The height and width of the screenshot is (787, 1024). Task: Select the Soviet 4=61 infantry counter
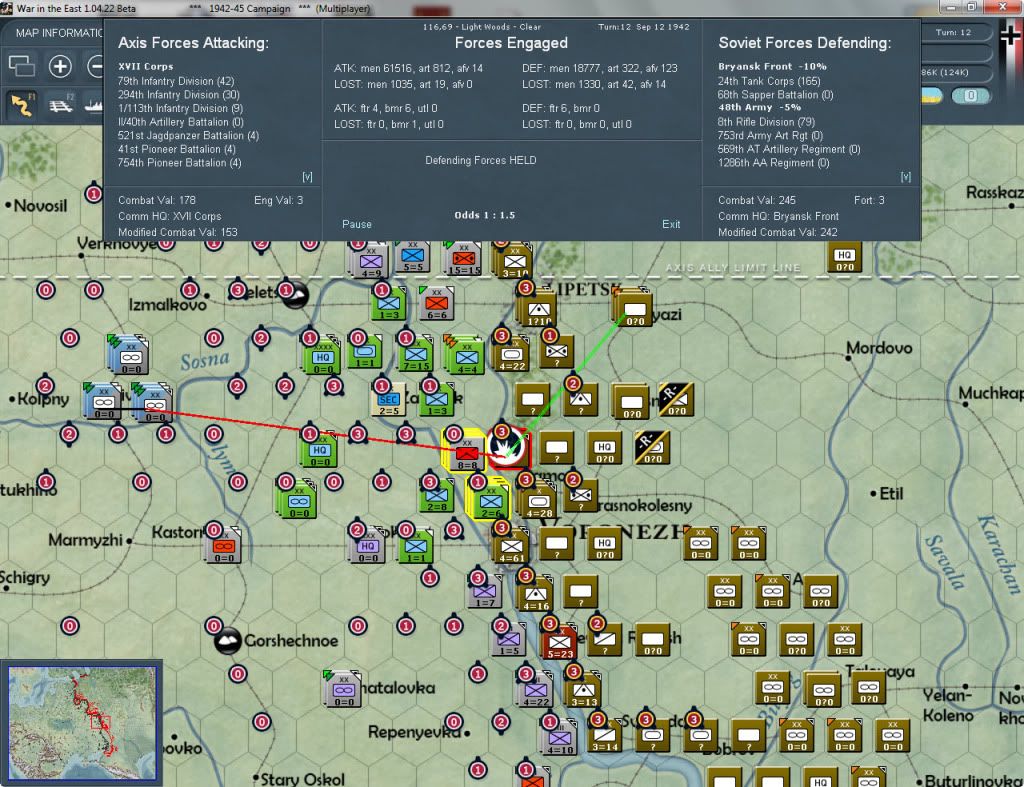[x=512, y=547]
